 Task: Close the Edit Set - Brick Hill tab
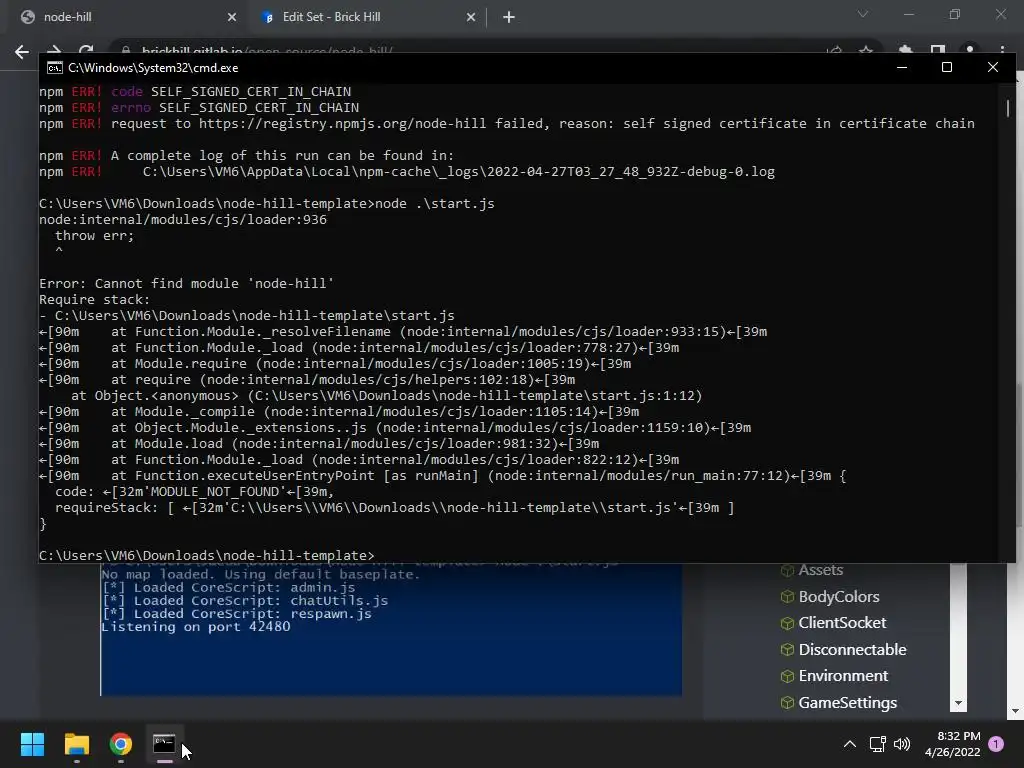[x=471, y=18]
